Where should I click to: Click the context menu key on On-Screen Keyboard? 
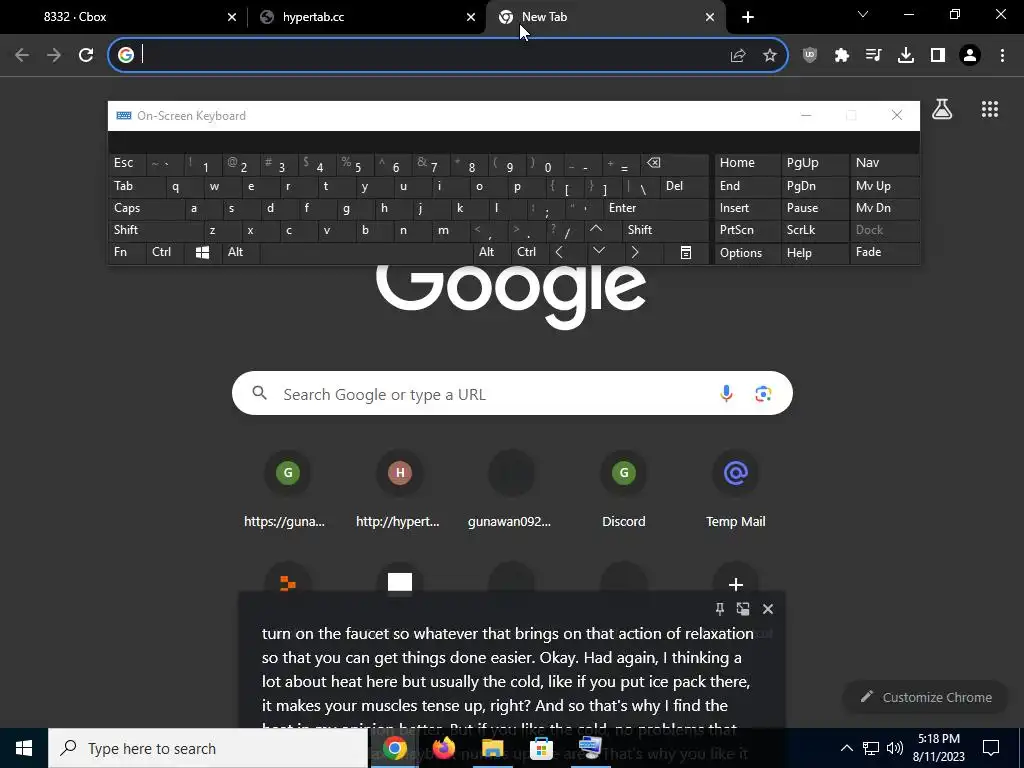coord(686,252)
